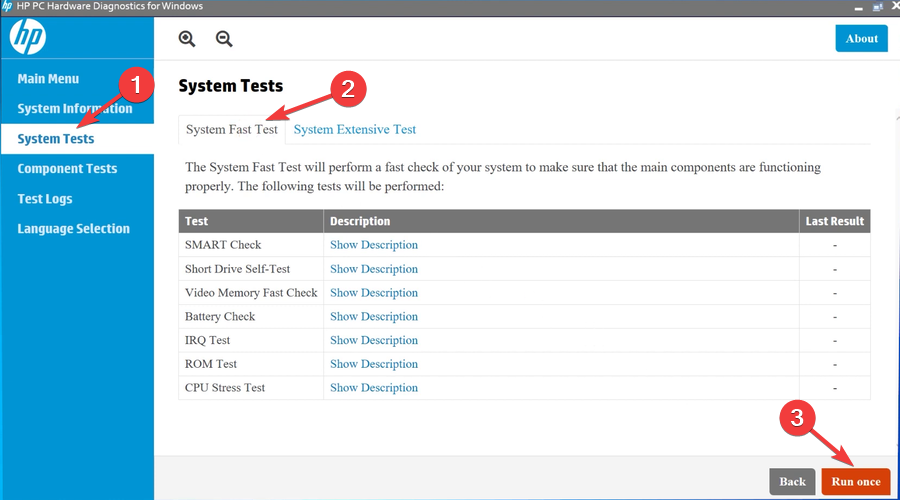This screenshot has width=900, height=500.
Task: Show Description for Short Drive Self-Test
Action: [374, 269]
